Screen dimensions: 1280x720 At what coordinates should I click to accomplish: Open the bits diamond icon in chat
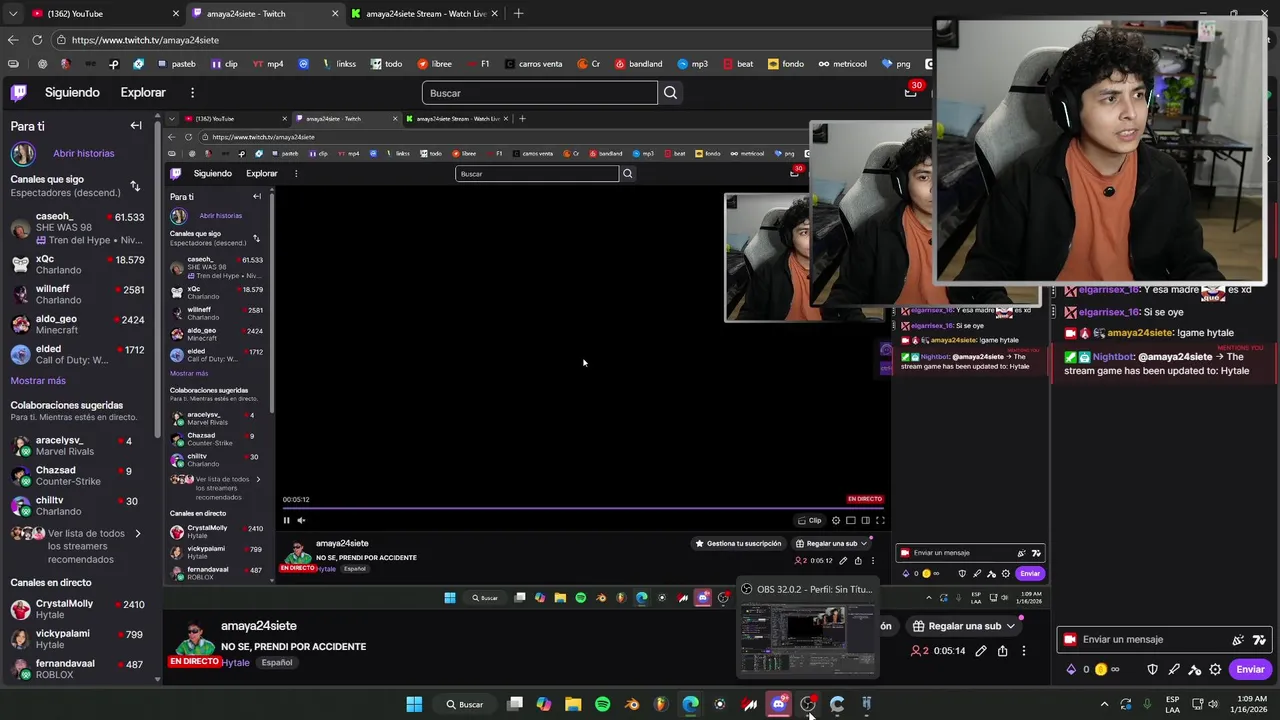point(1071,670)
